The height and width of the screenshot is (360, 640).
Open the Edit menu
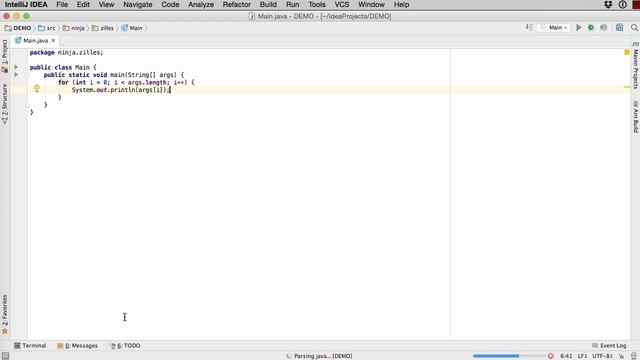point(83,4)
